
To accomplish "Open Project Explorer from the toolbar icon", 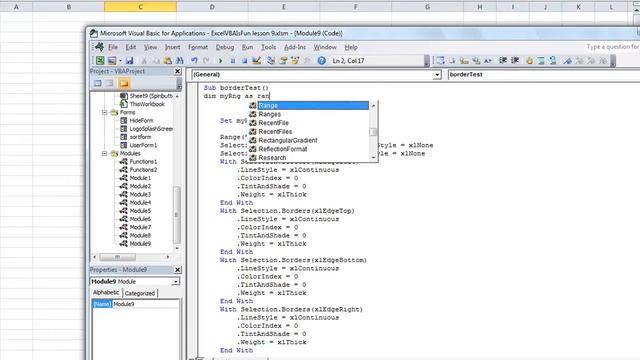I will [271, 61].
